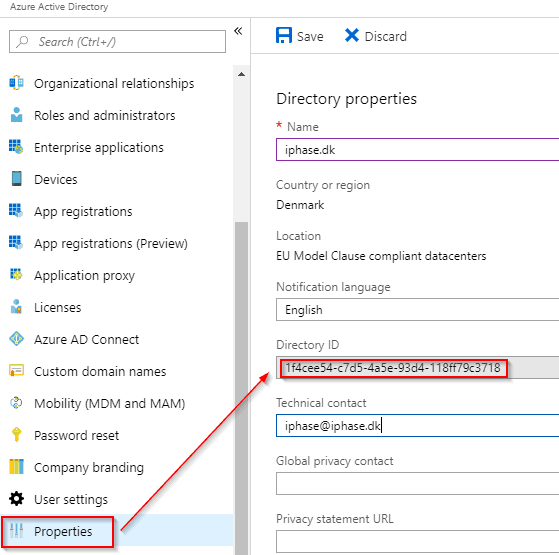559x555 pixels.
Task: Click the Global privacy contact field
Action: (417, 483)
